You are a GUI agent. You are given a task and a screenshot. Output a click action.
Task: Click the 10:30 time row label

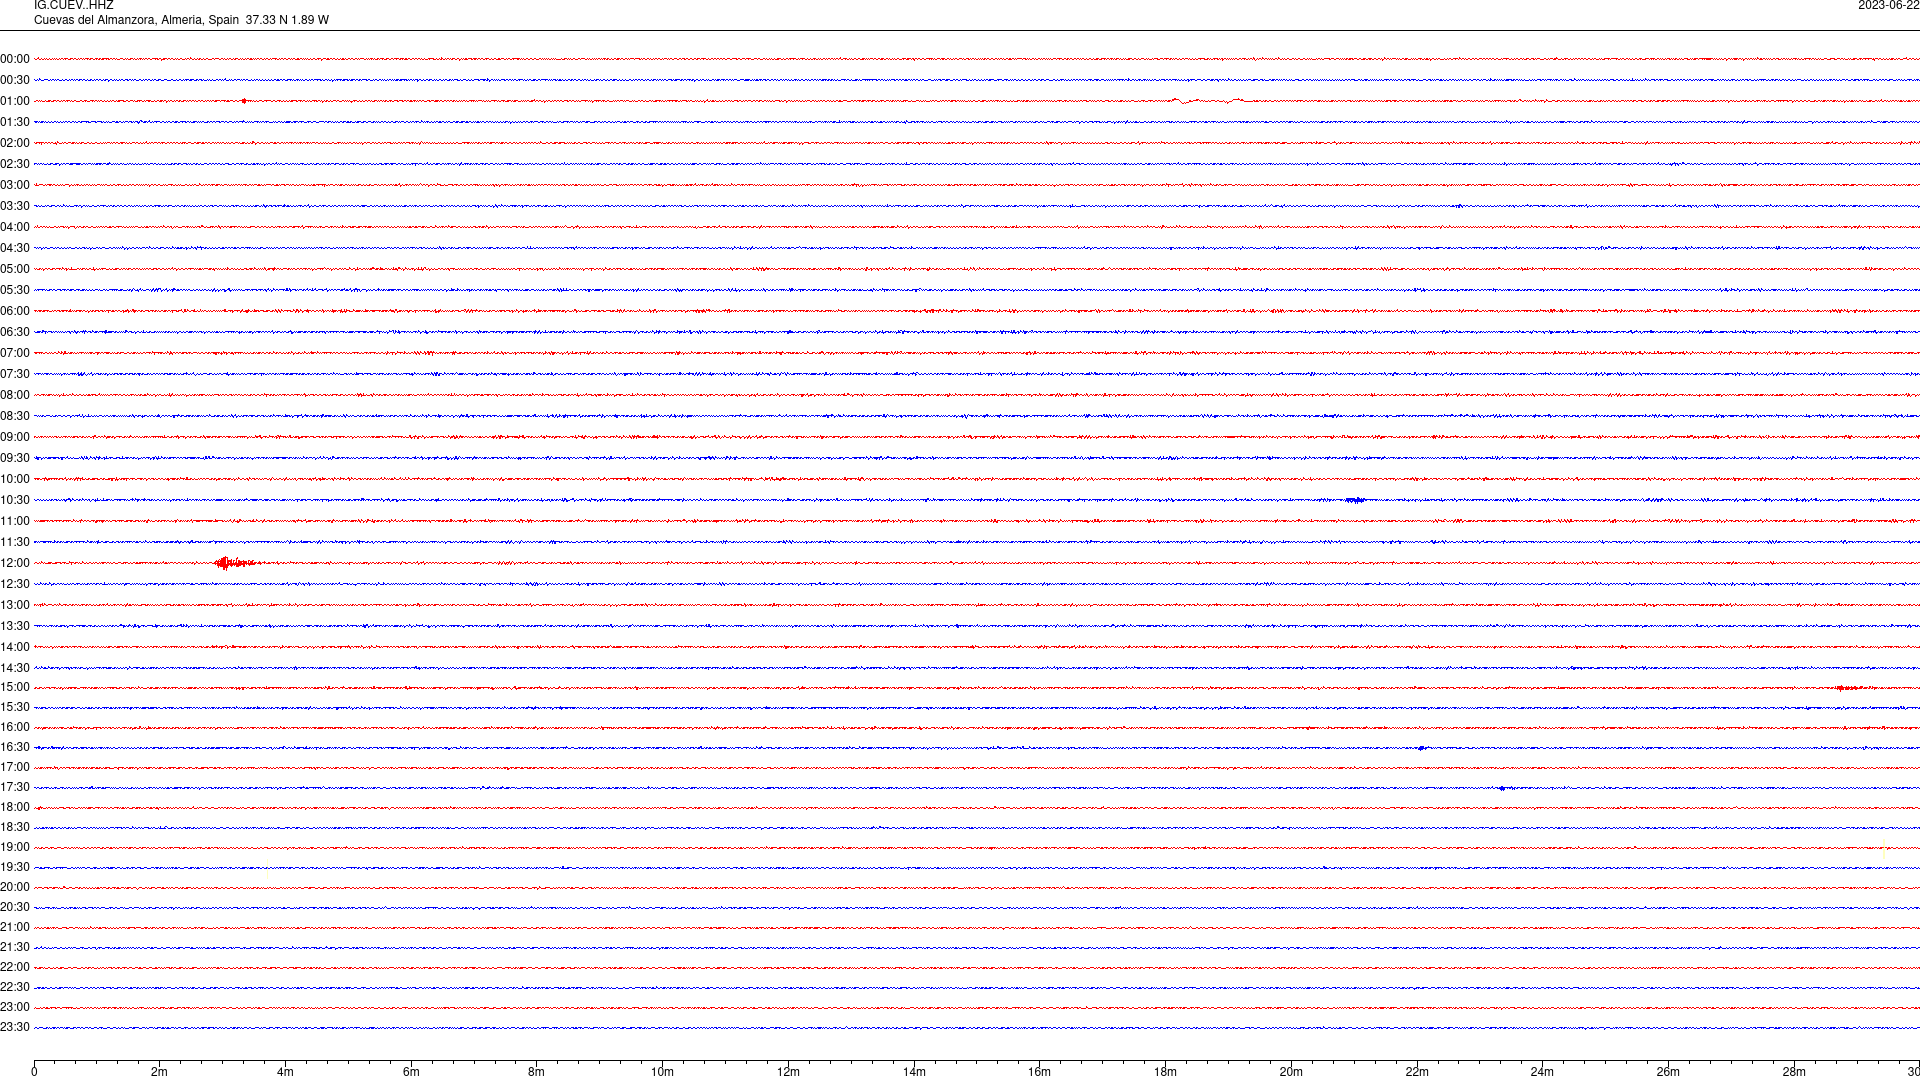click(15, 500)
